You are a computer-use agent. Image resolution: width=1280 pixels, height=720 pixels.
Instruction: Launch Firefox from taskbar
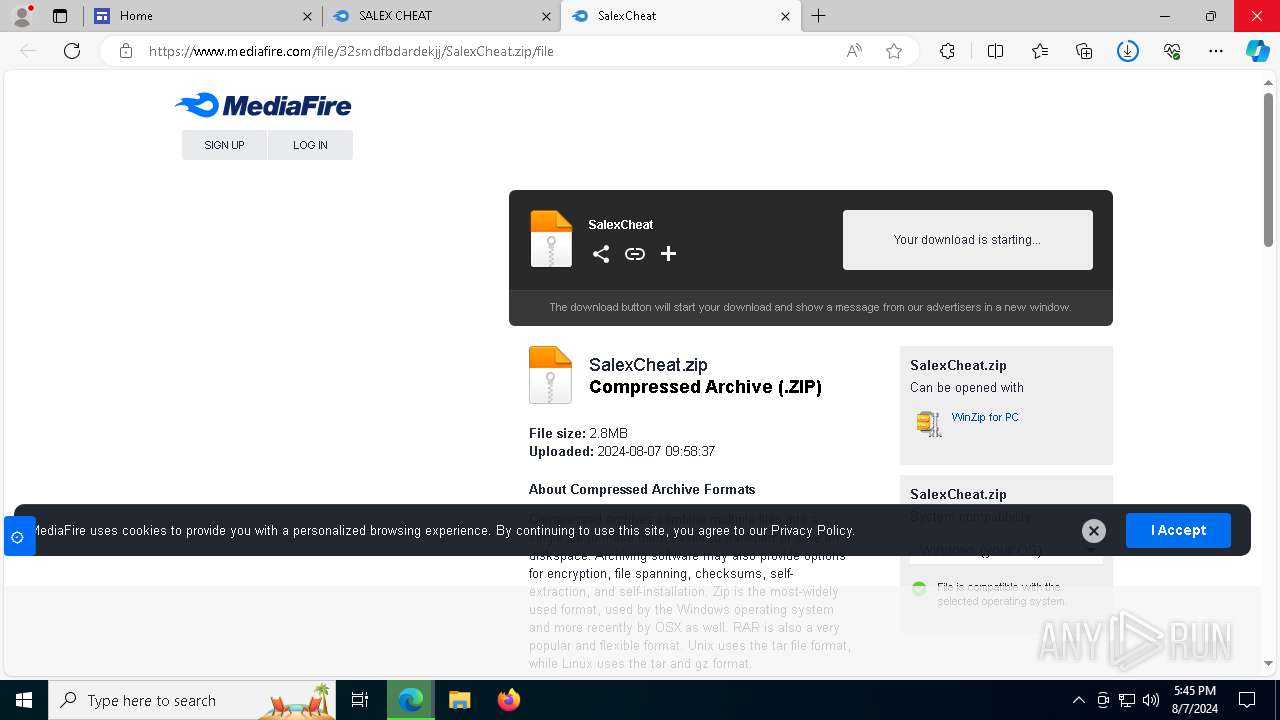[x=509, y=700]
